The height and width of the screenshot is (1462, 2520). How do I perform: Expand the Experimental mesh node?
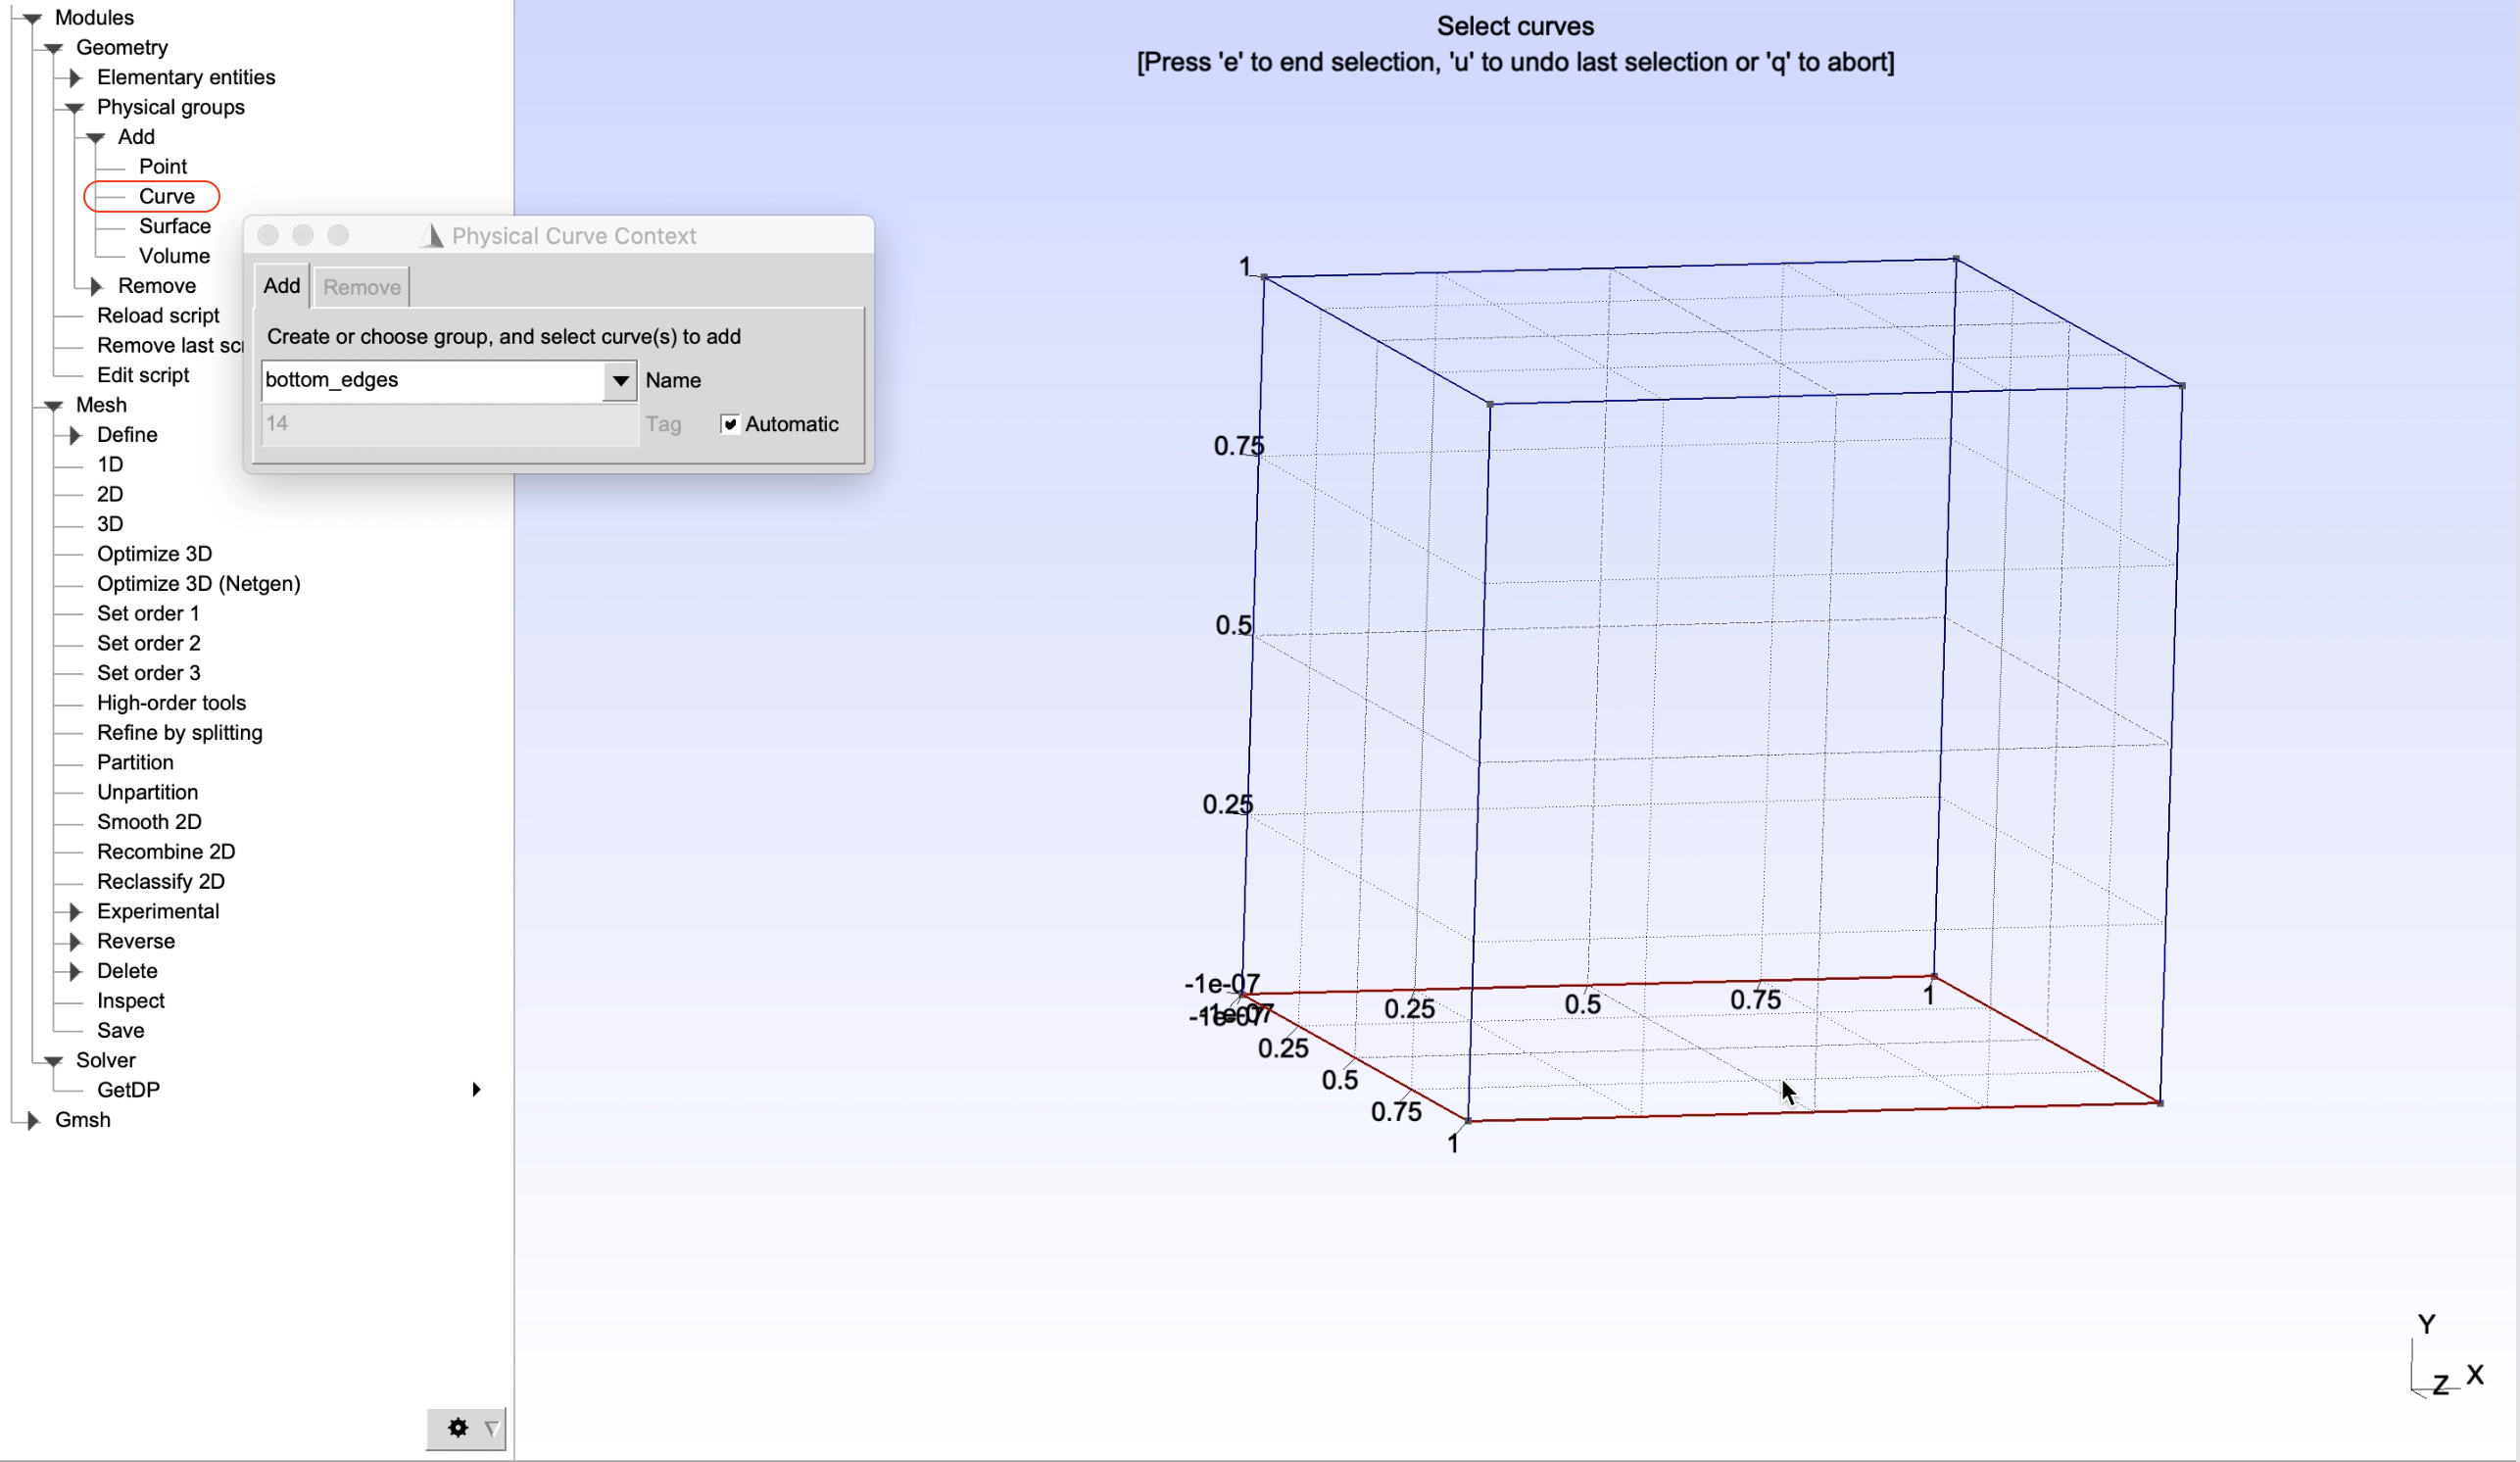pos(75,911)
